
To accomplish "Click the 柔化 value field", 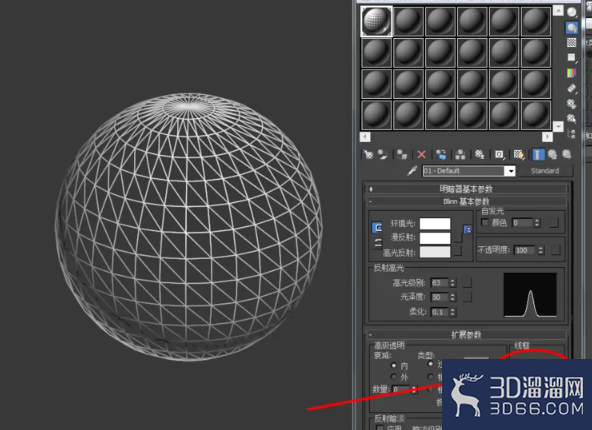I will coord(439,312).
